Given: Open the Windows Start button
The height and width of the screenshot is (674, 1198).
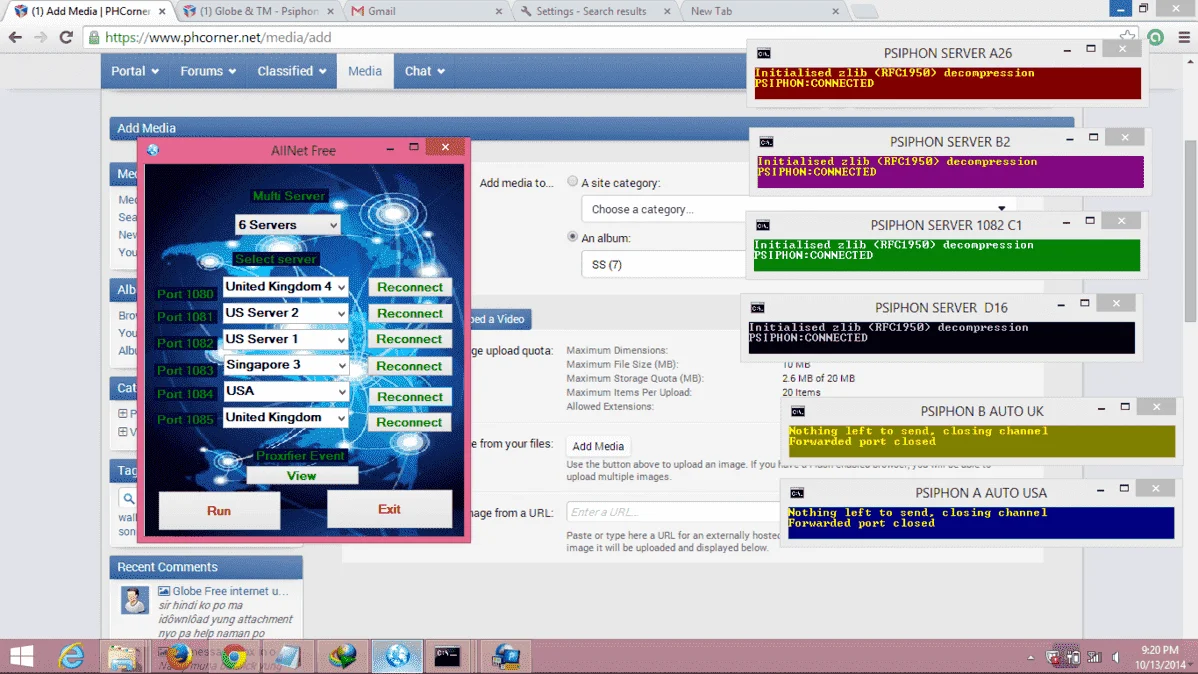Looking at the screenshot, I should pos(21,656).
